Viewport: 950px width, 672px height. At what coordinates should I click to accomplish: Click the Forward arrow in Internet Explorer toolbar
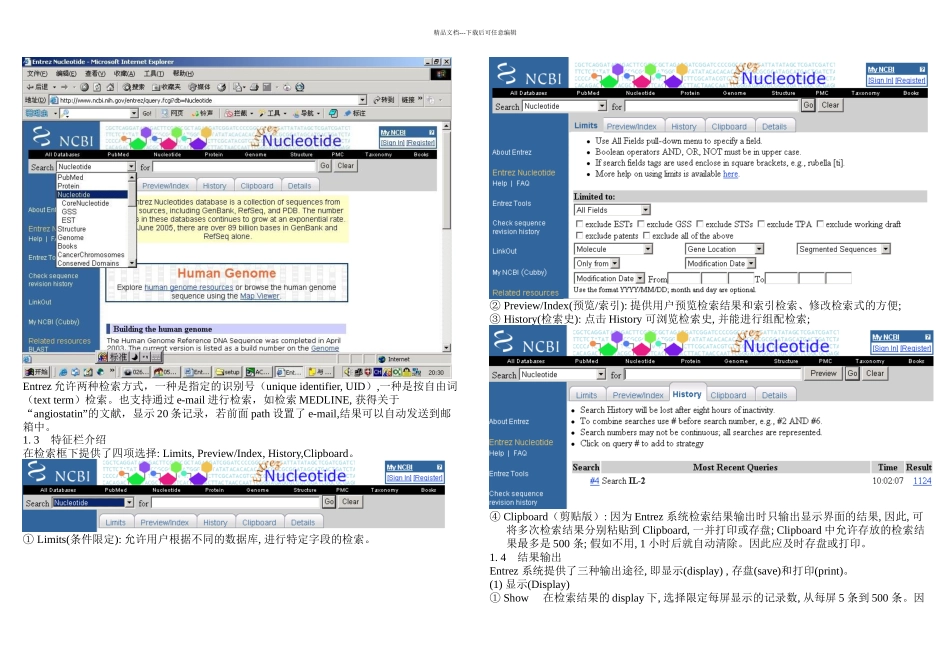tap(64, 87)
